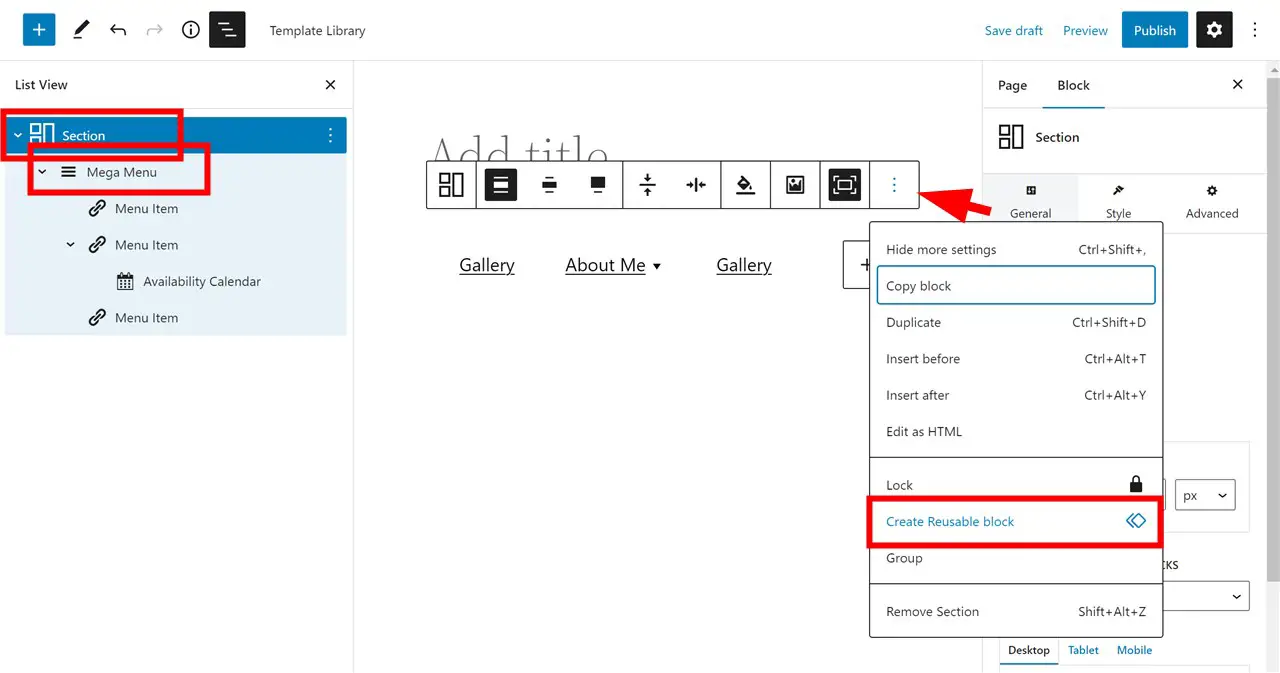Click the Publish button
This screenshot has width=1280, height=673.
1155,30
